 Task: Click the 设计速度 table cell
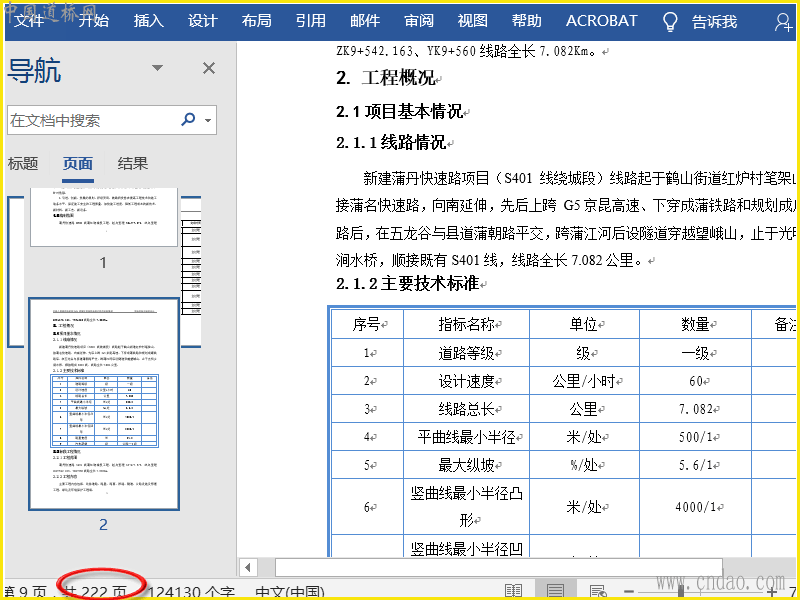(466, 381)
